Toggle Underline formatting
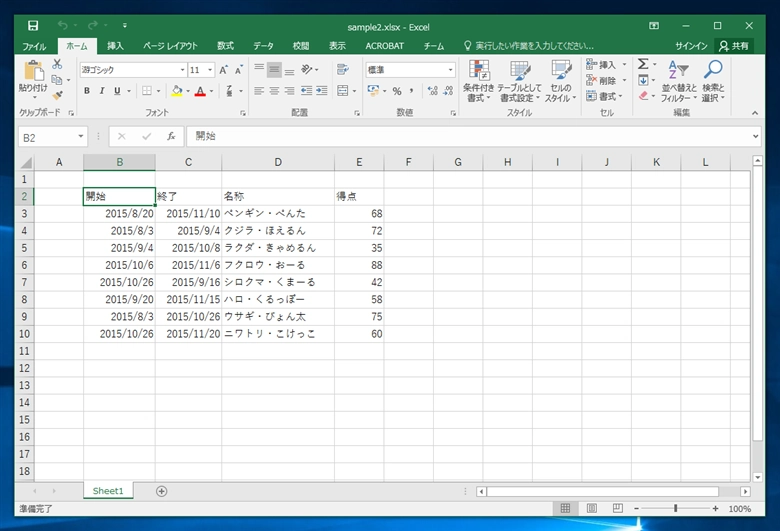780x531 pixels. tap(117, 91)
